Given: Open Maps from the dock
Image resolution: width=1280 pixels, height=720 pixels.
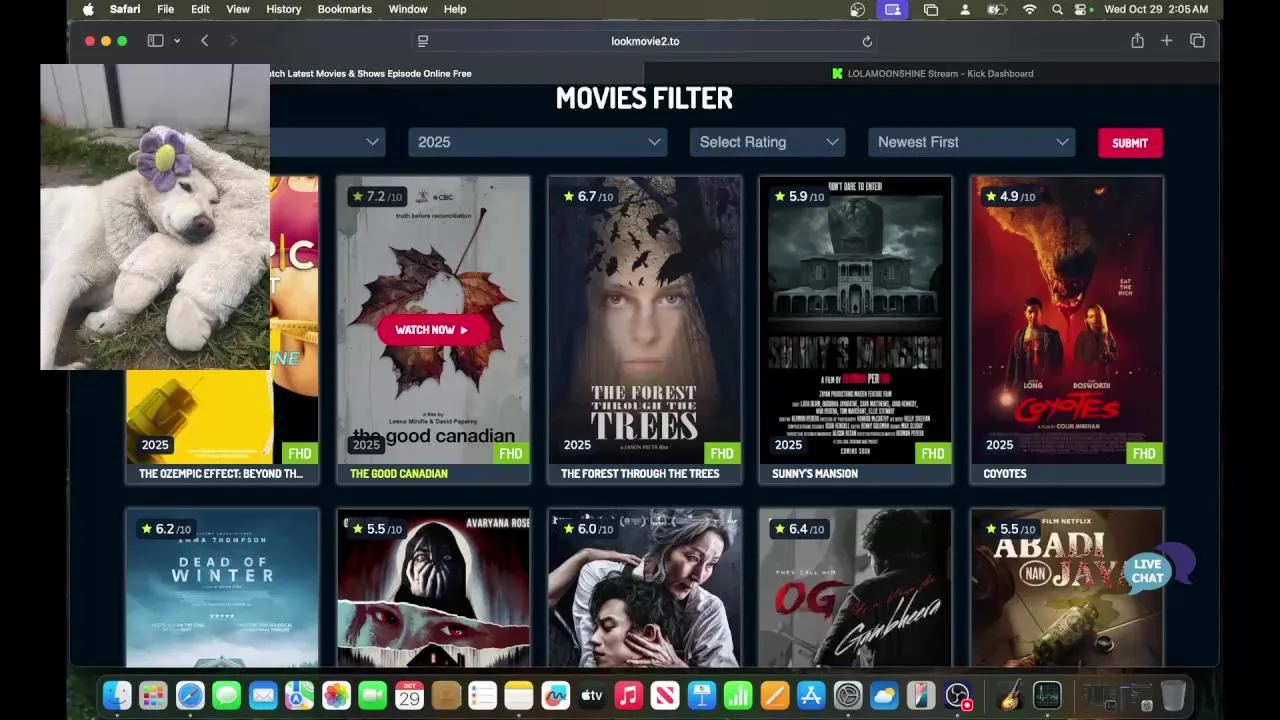Looking at the screenshot, I should pyautogui.click(x=299, y=695).
